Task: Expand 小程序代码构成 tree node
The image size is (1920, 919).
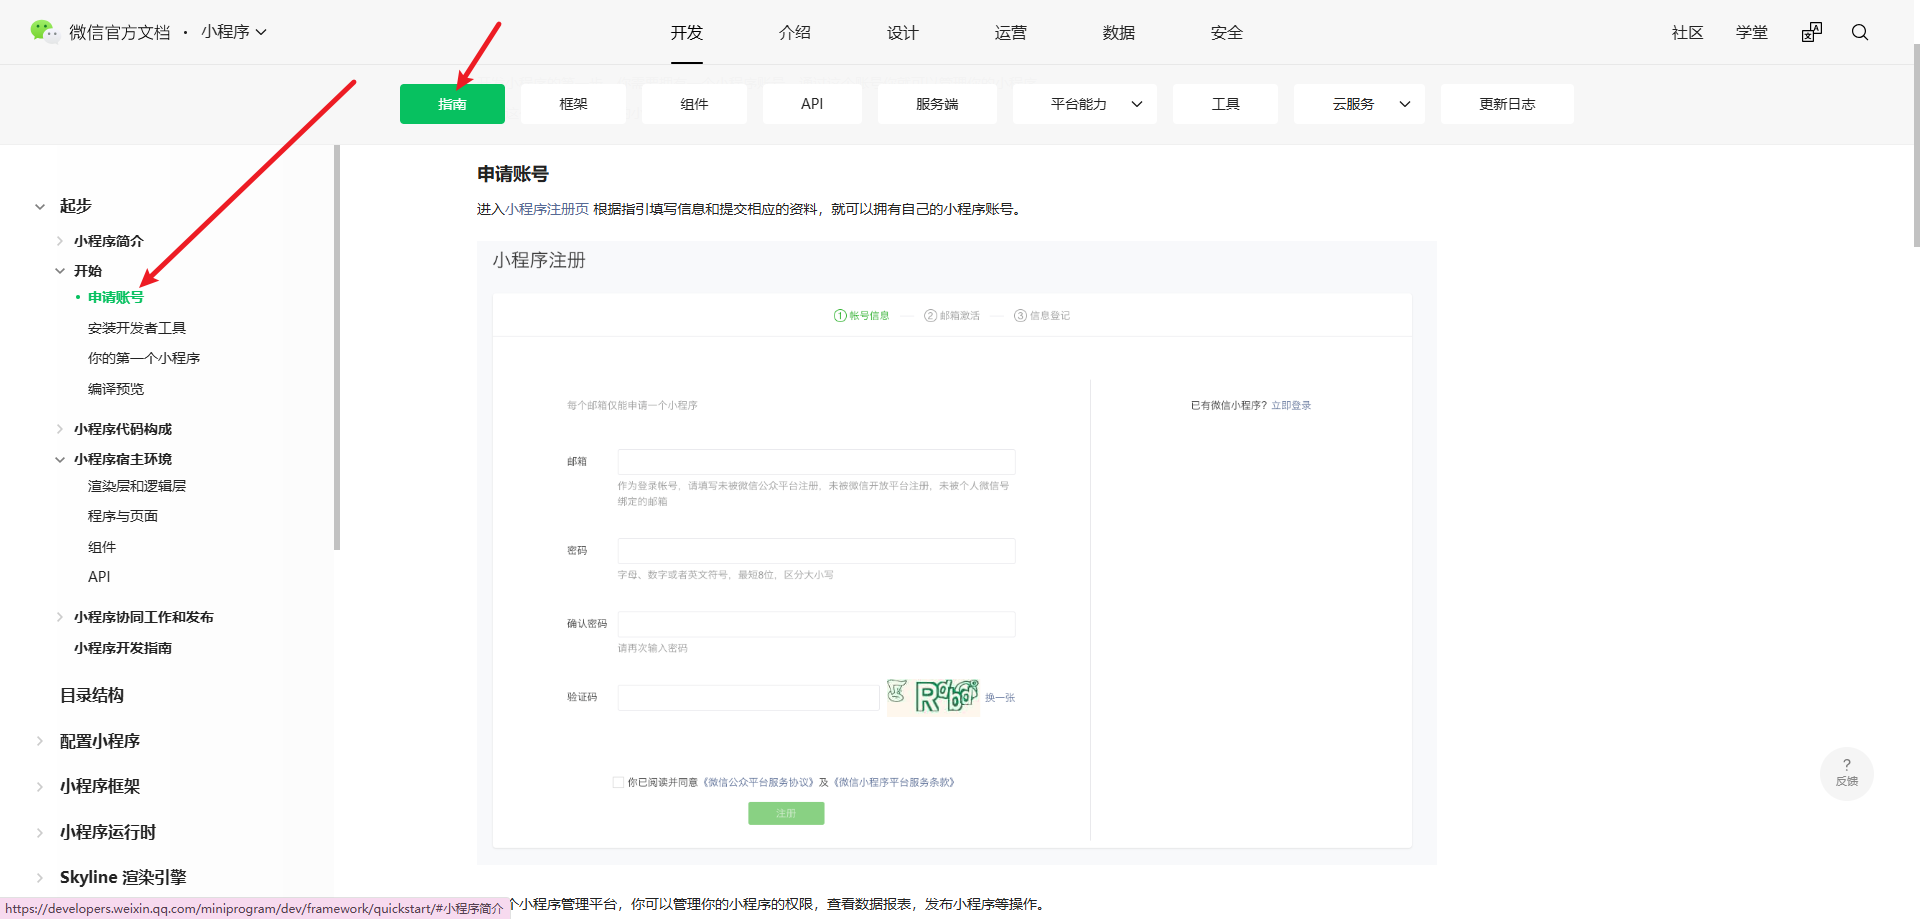Action: (x=60, y=429)
